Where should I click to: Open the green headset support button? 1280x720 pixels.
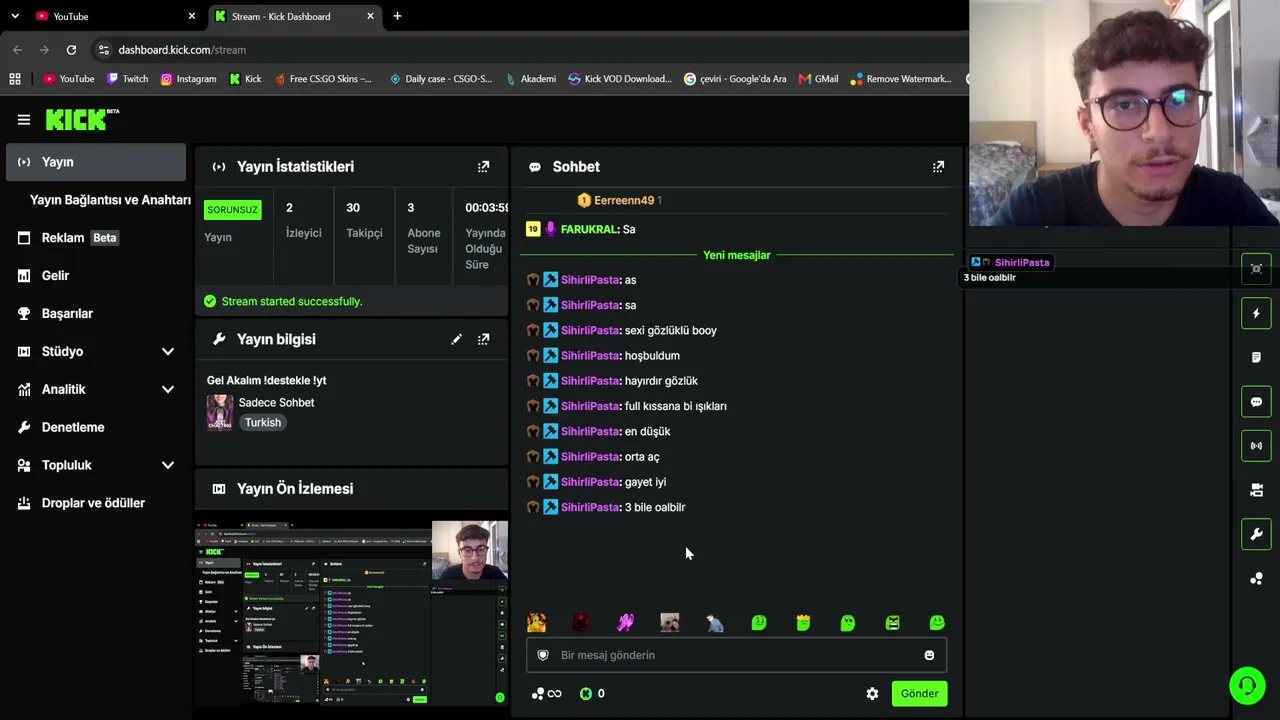click(x=1247, y=686)
